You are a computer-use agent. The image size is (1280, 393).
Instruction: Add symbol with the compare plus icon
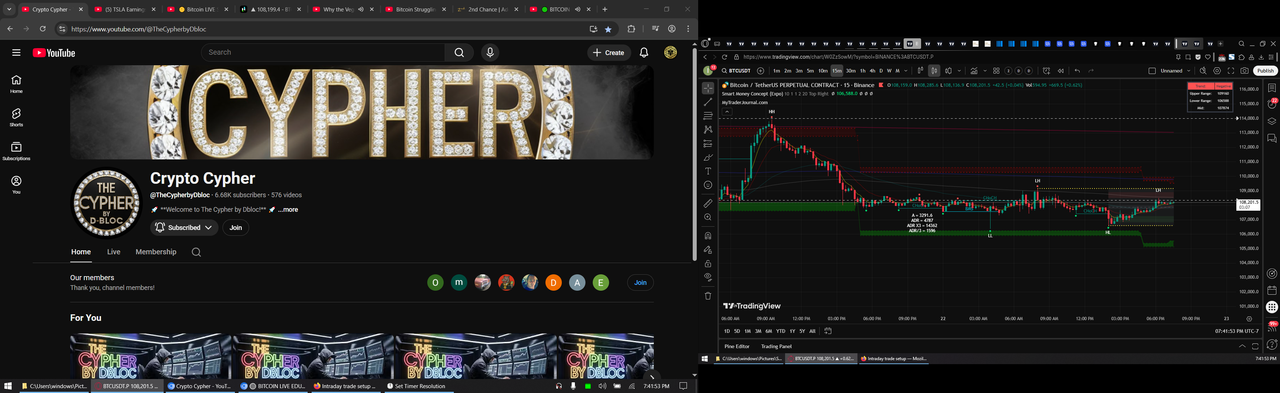761,71
